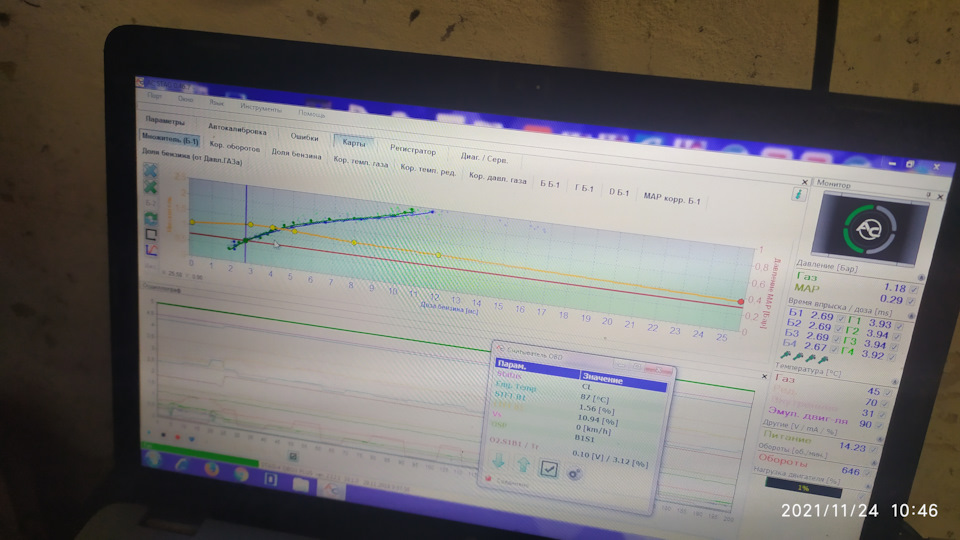Close the map panel with its X
960x540 pixels.
(804, 181)
